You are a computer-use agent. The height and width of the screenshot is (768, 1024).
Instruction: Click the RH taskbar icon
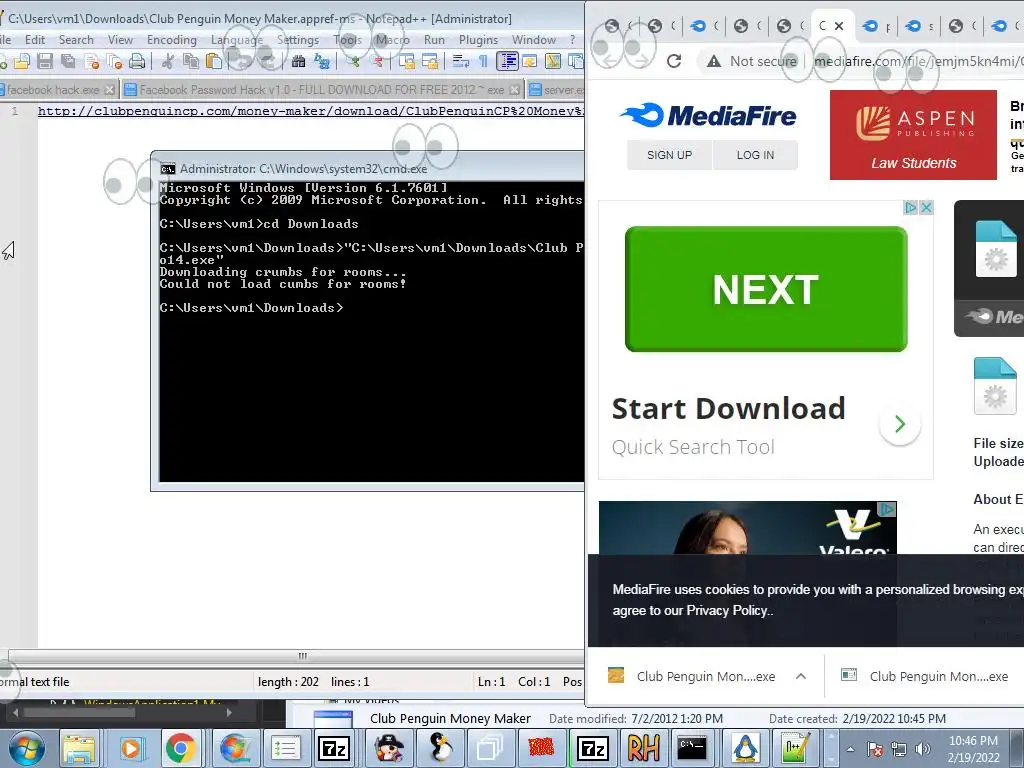(643, 748)
